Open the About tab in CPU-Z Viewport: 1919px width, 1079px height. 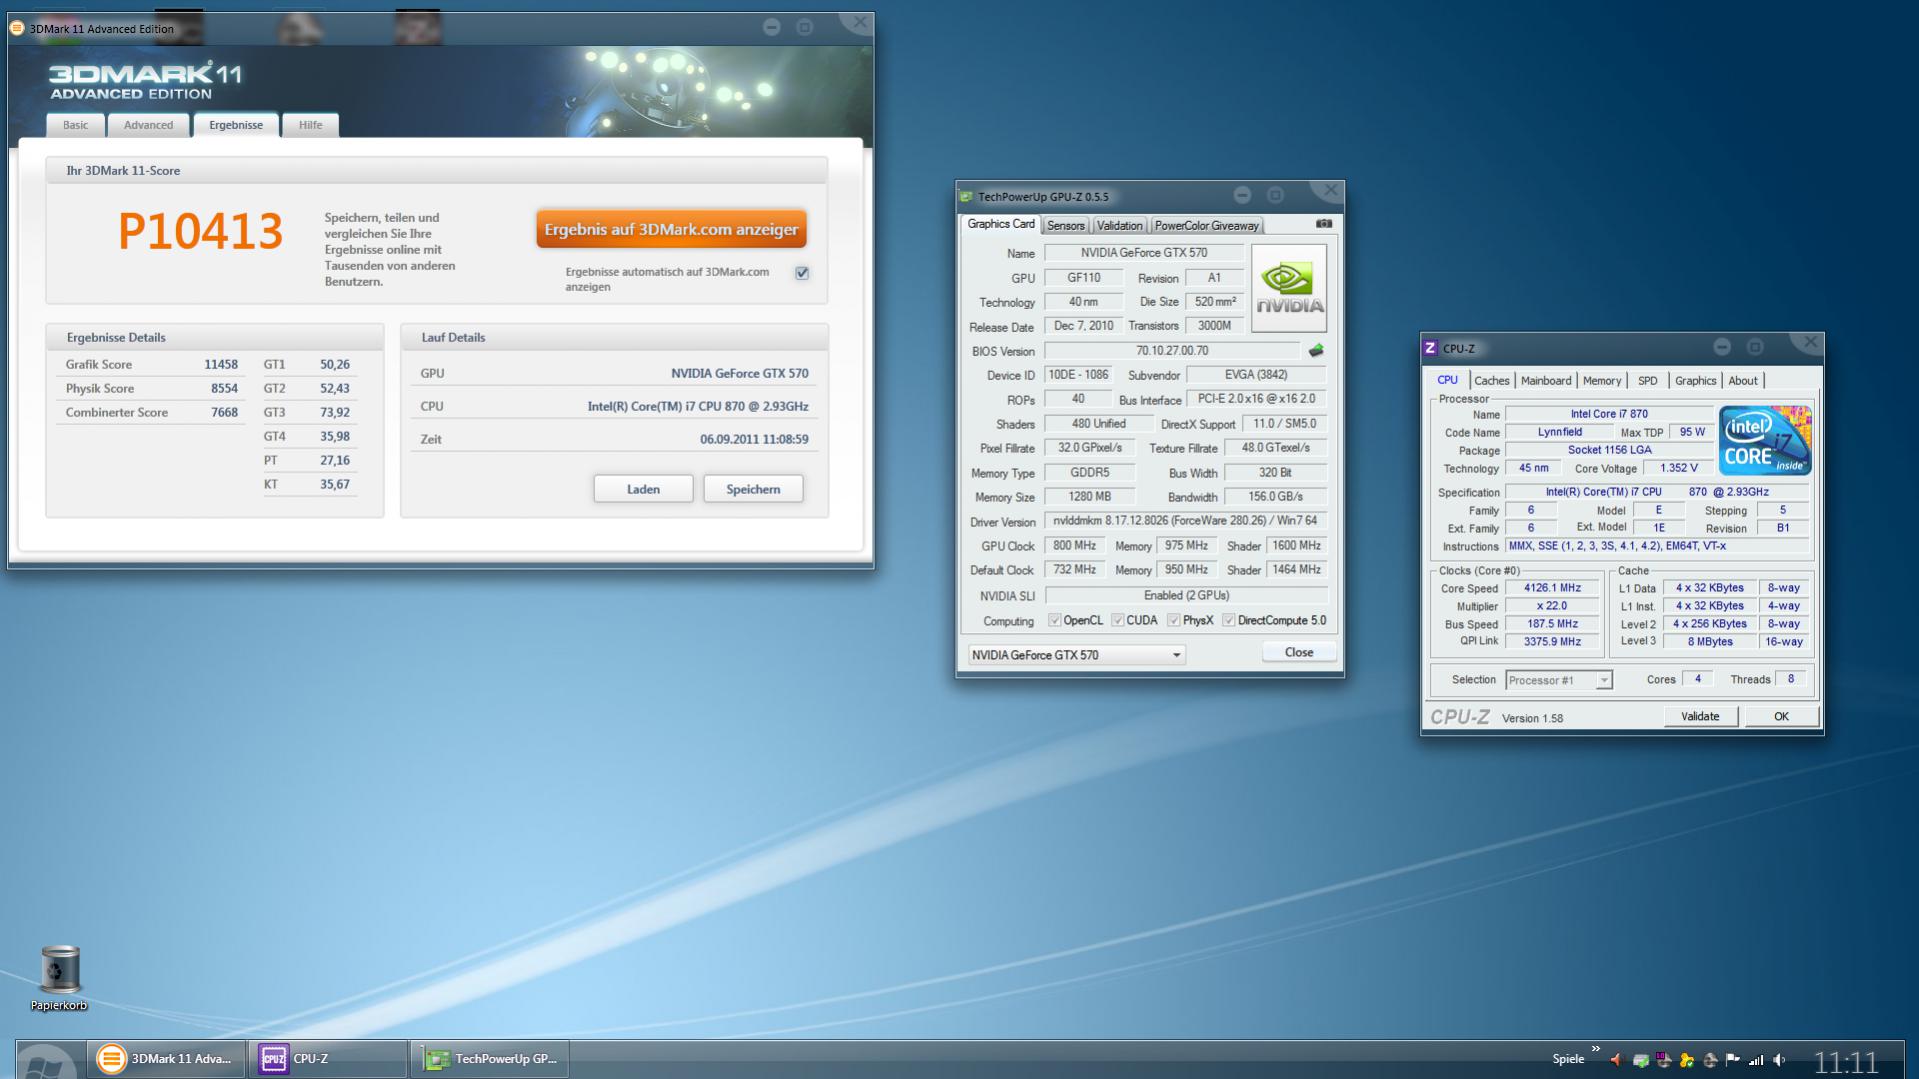pyautogui.click(x=1742, y=381)
